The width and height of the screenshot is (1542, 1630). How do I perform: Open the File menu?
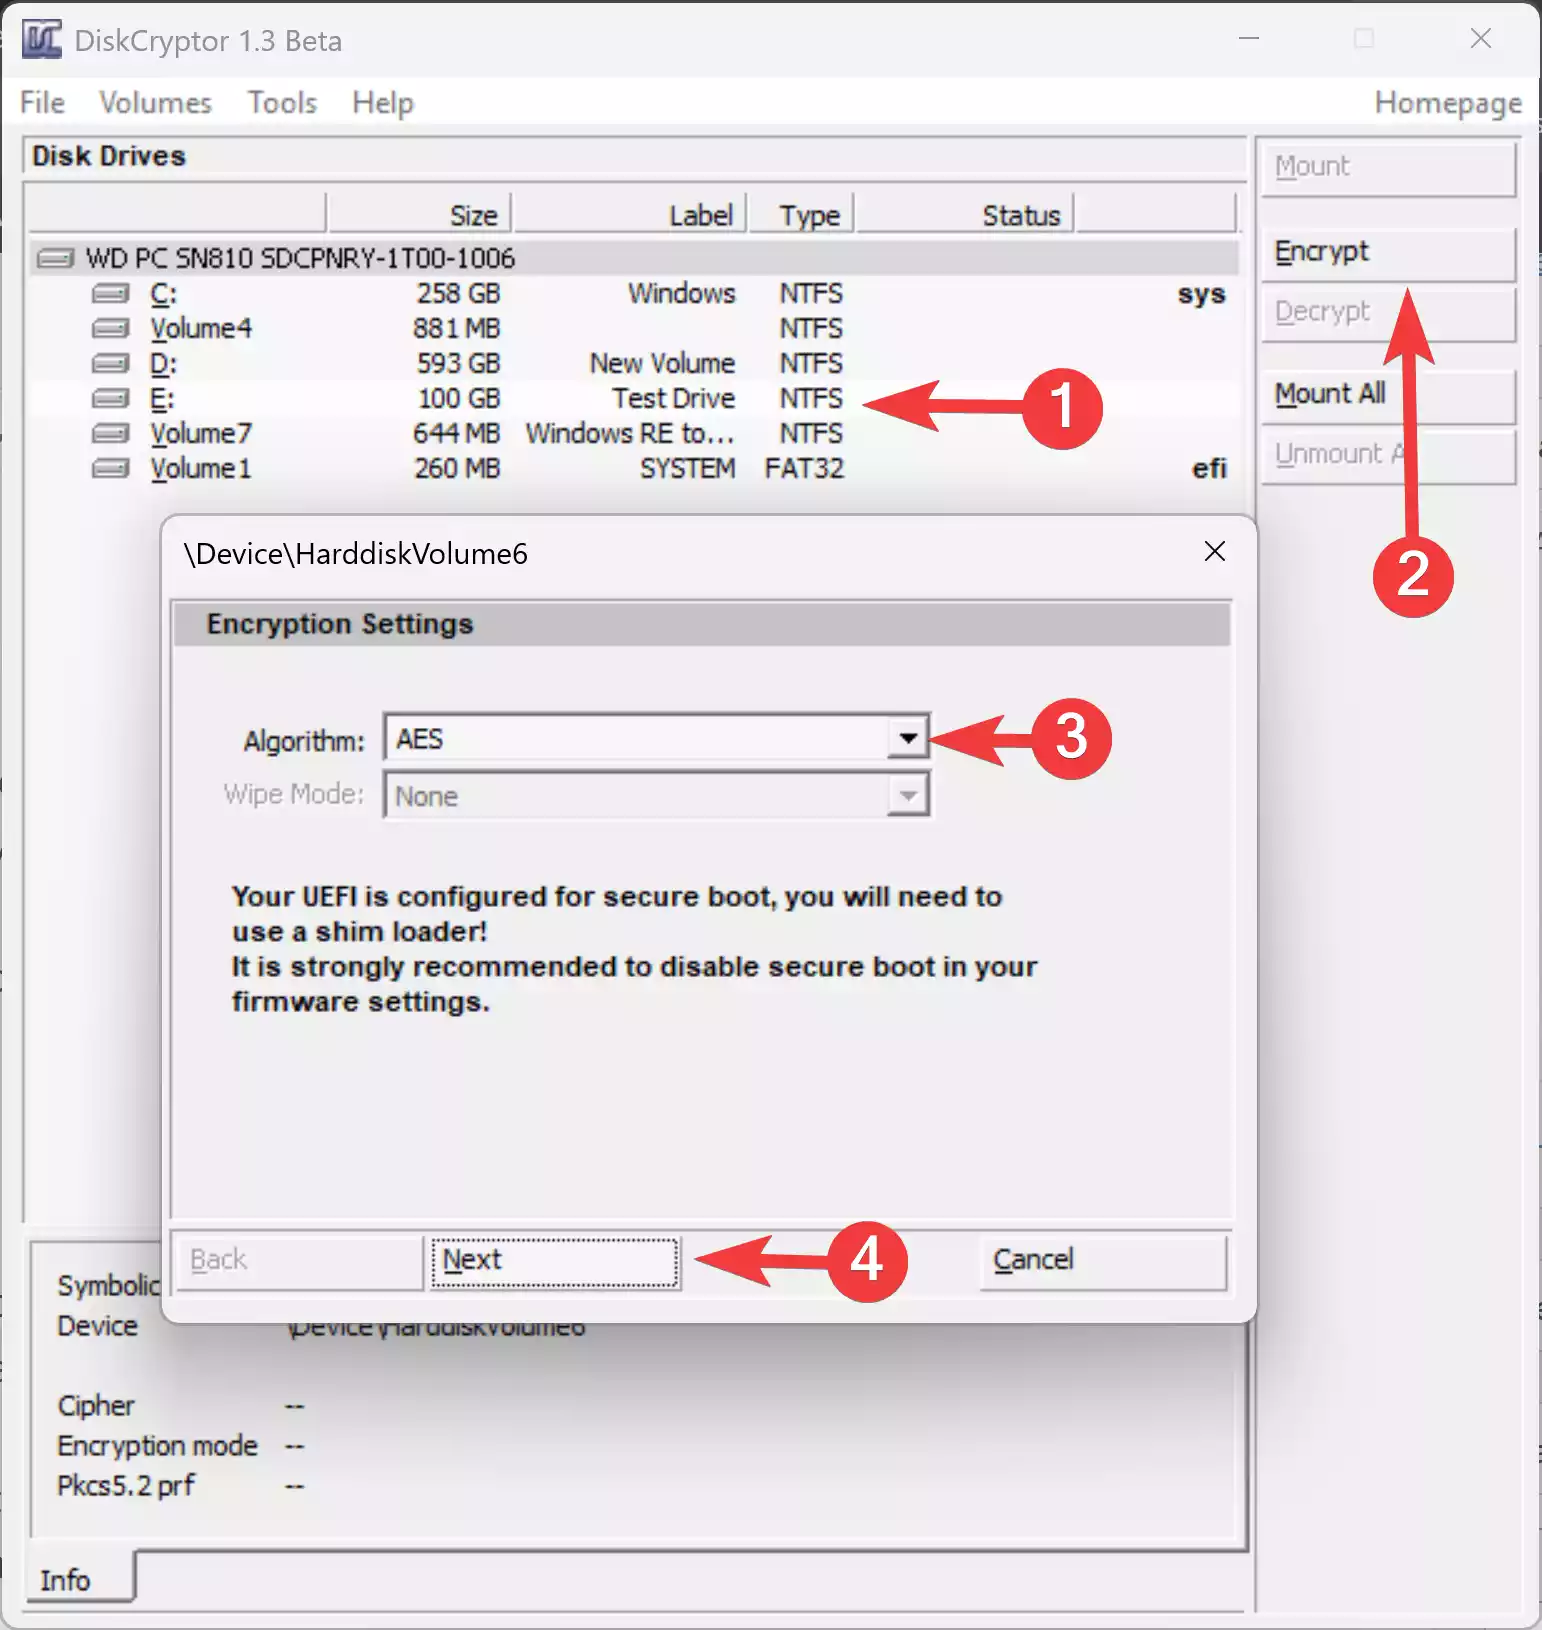click(x=42, y=102)
